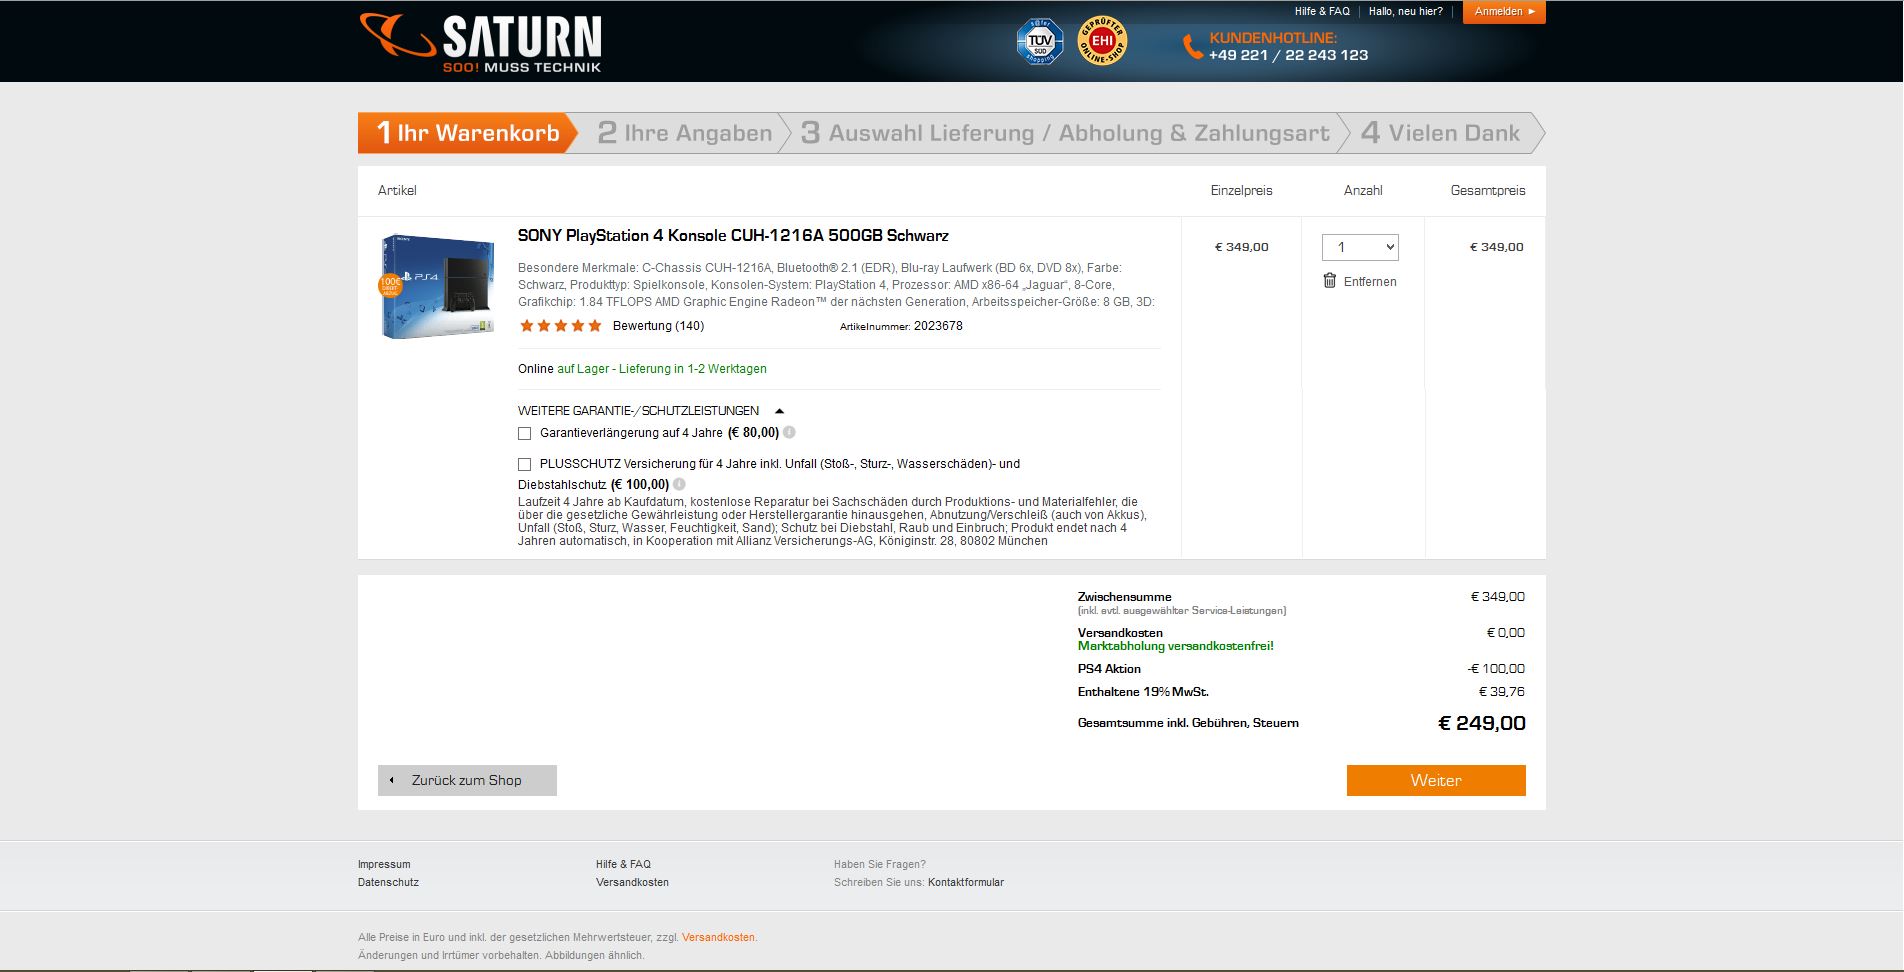Show info icon for PLUSSCHUTZ Diebstahlschutz
Image resolution: width=1904 pixels, height=972 pixels.
pyautogui.click(x=679, y=484)
